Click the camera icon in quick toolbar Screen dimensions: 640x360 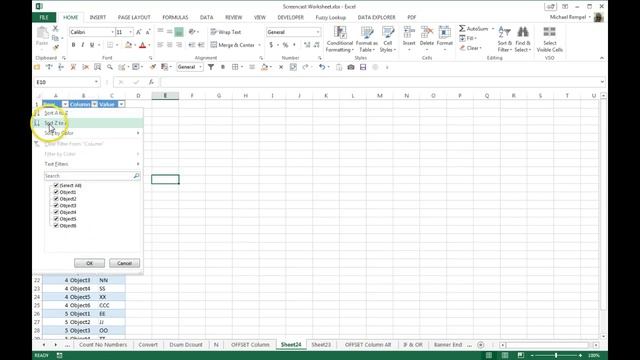pos(351,67)
